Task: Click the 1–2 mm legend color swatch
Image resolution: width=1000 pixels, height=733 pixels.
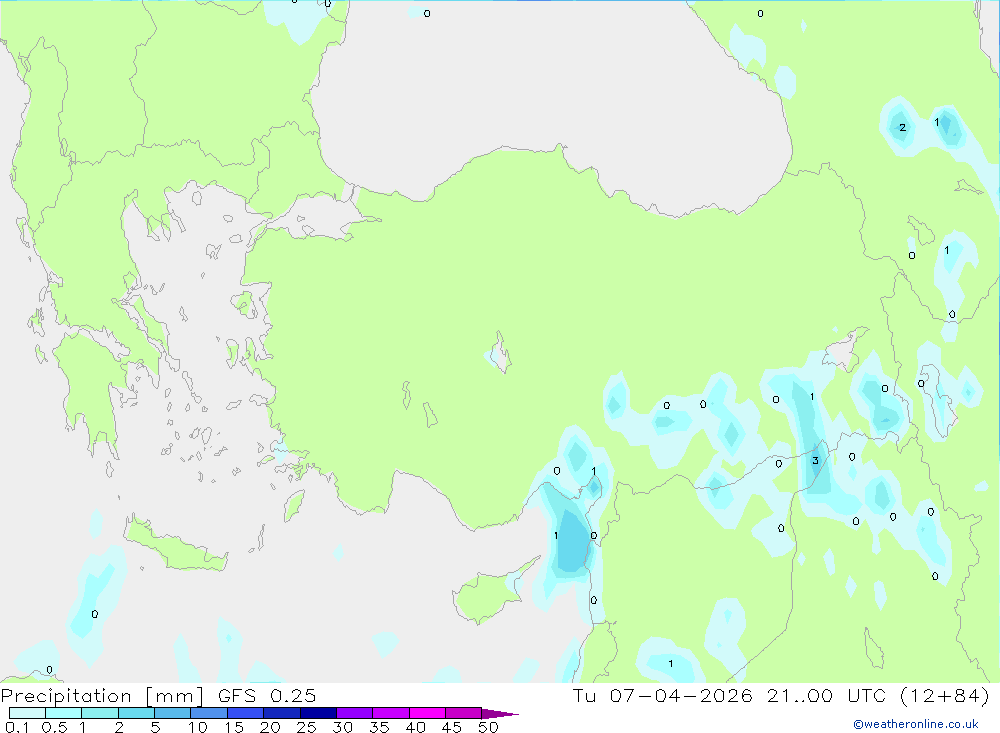Action: click(x=100, y=713)
